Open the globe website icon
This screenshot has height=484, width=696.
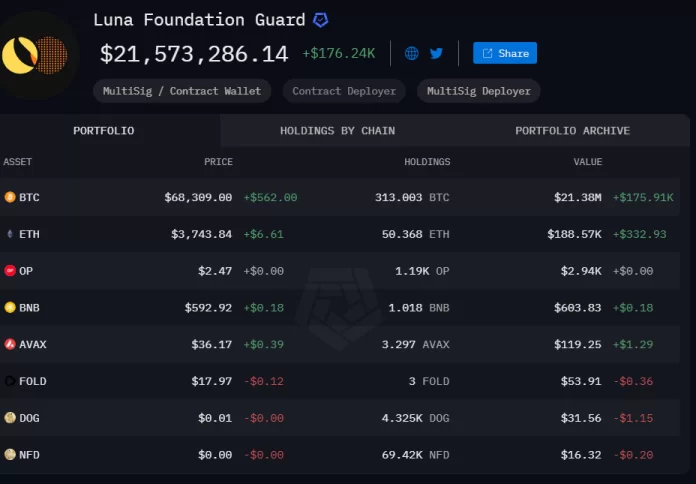(412, 53)
